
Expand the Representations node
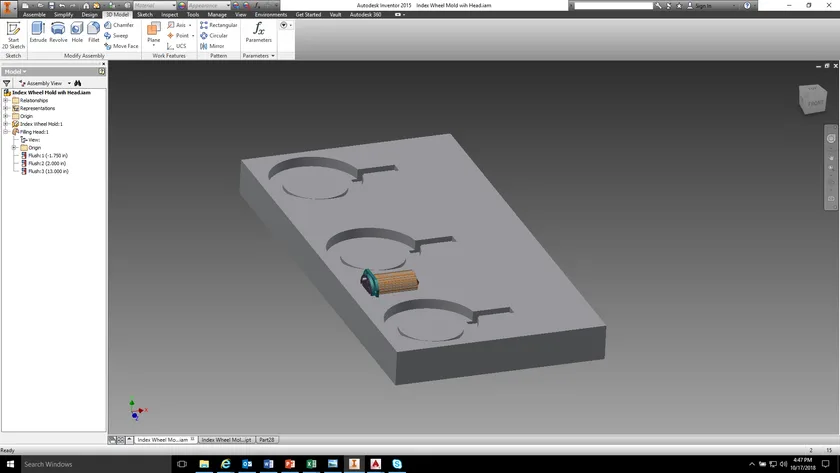point(6,108)
